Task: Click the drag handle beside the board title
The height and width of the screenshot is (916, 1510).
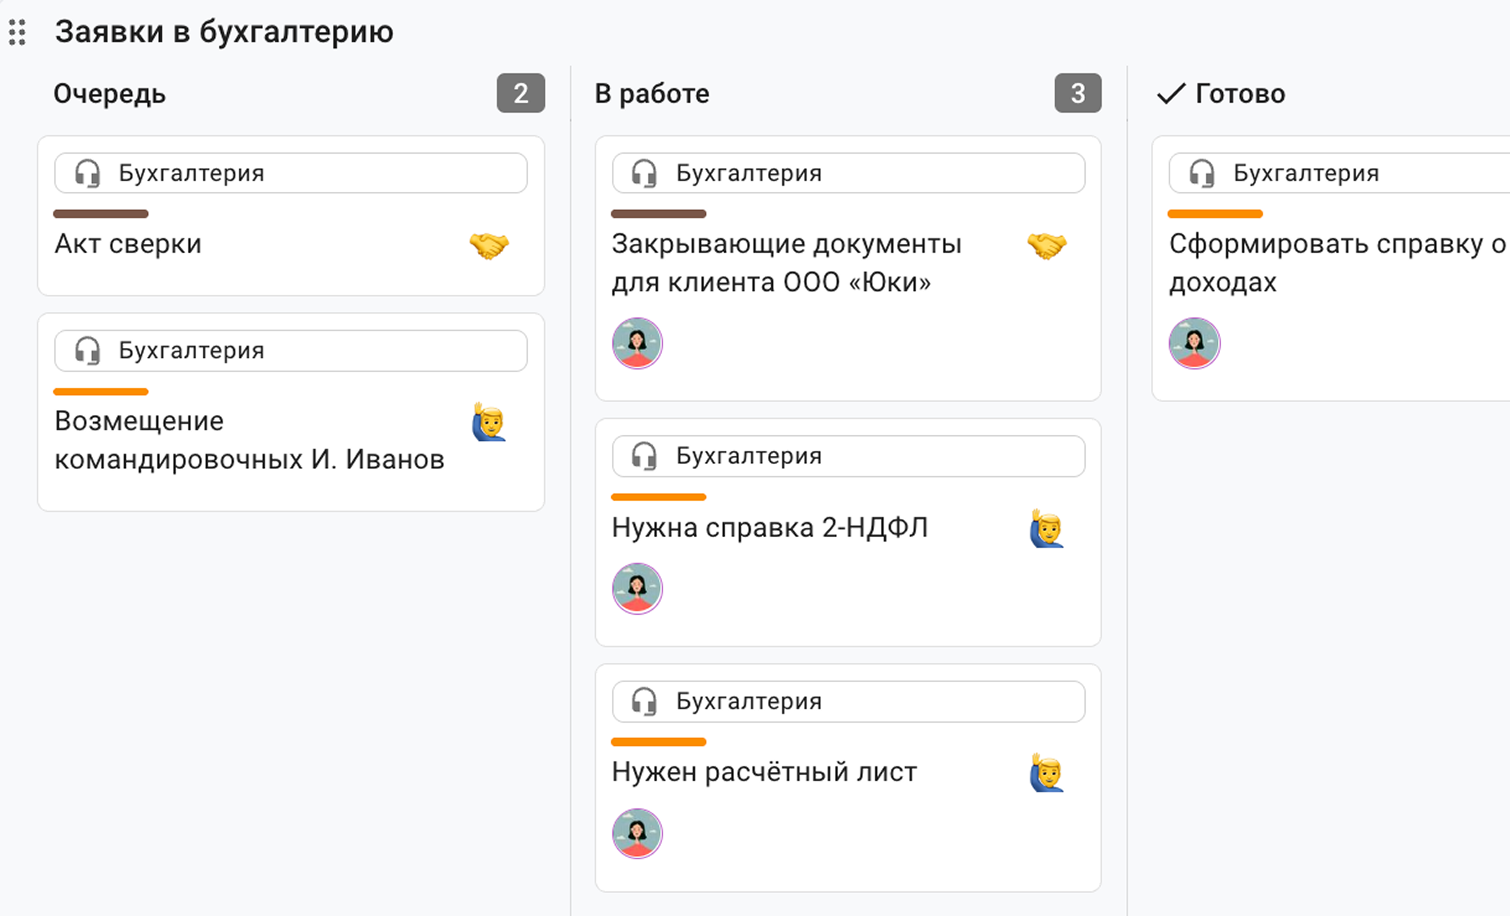Action: (17, 33)
